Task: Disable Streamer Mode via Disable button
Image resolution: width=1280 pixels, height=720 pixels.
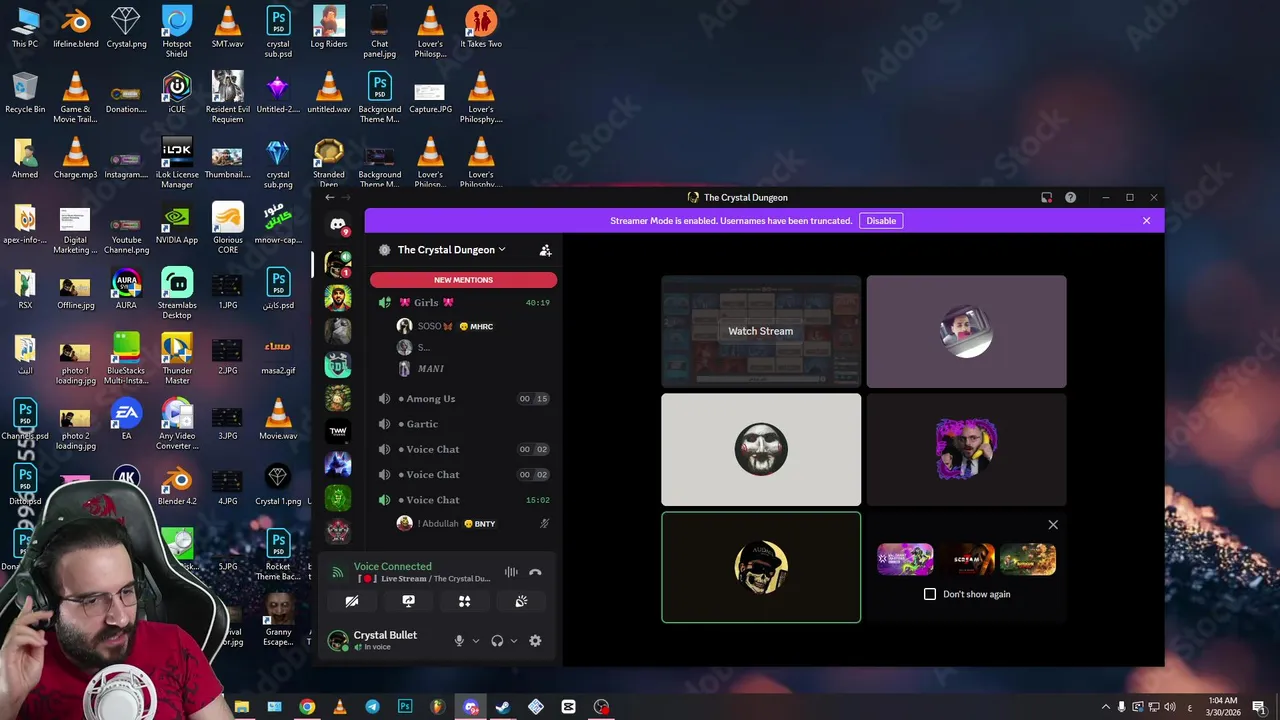Action: (x=881, y=220)
